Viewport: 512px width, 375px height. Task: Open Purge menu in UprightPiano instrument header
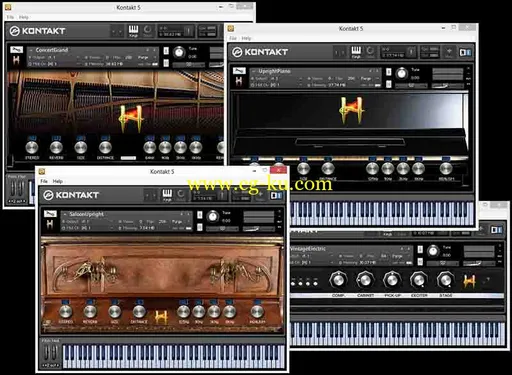tap(368, 78)
